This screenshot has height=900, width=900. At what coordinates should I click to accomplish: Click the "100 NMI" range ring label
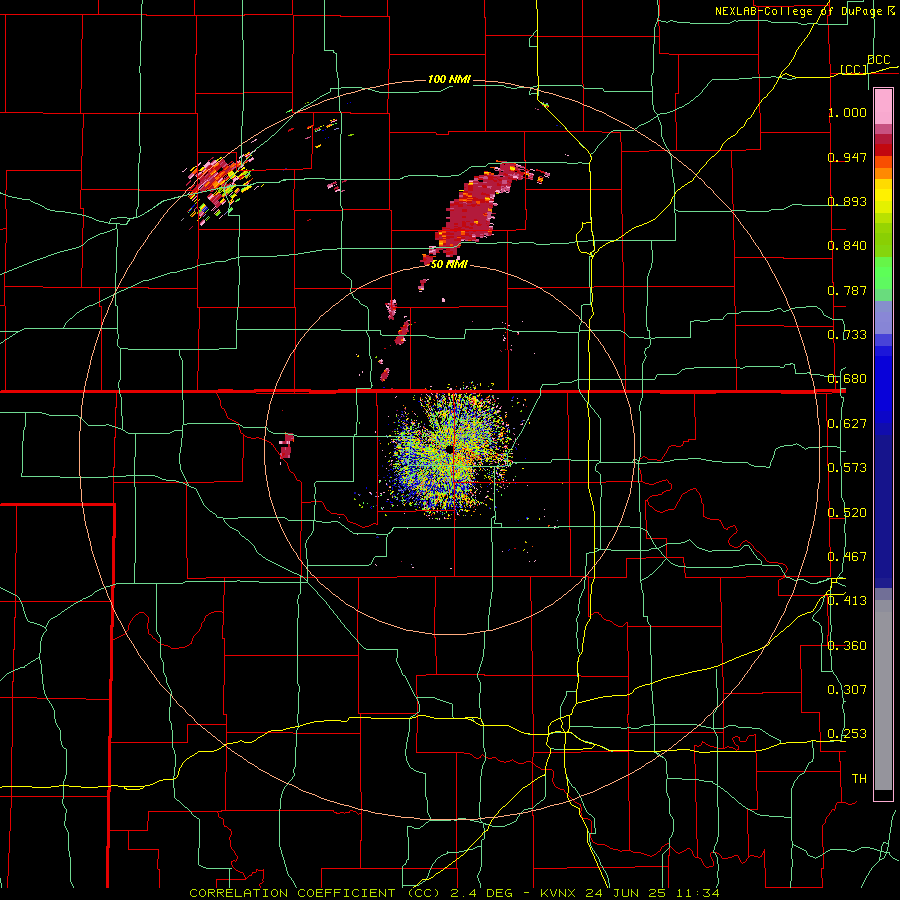(x=449, y=79)
